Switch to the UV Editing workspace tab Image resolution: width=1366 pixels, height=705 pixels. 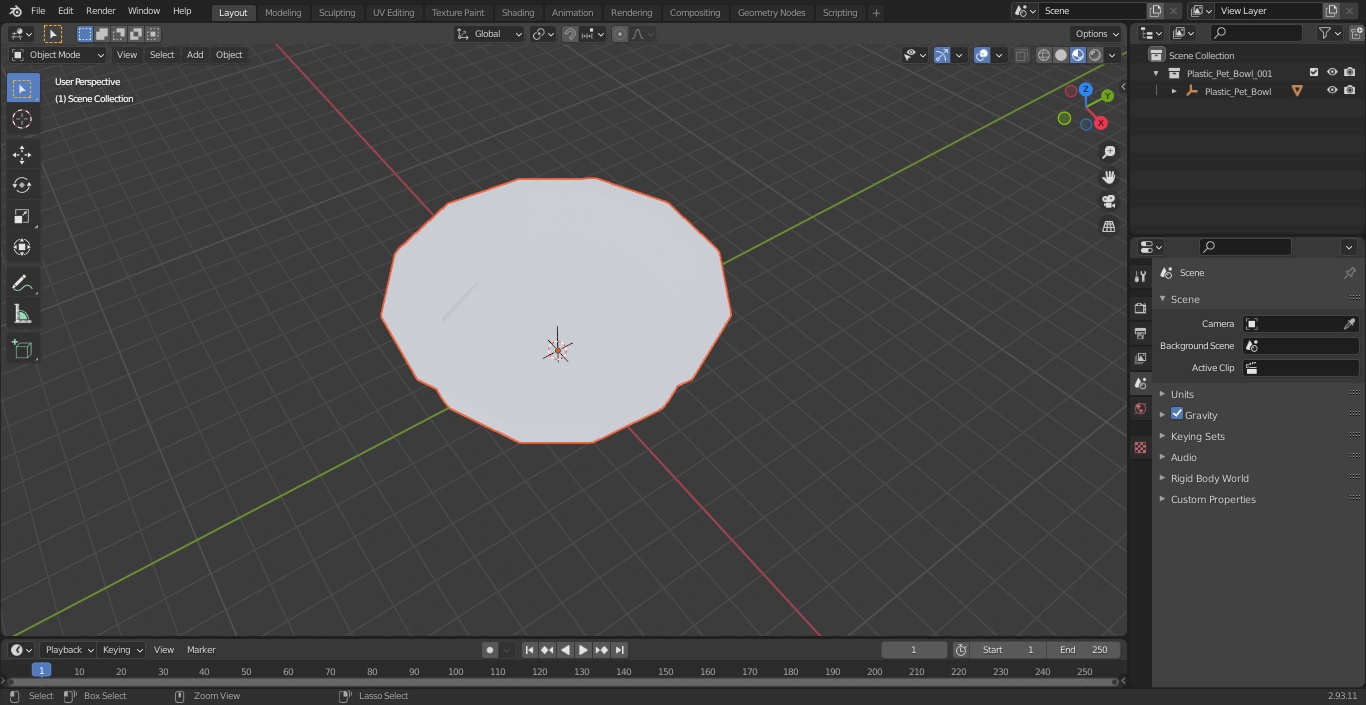tap(393, 12)
